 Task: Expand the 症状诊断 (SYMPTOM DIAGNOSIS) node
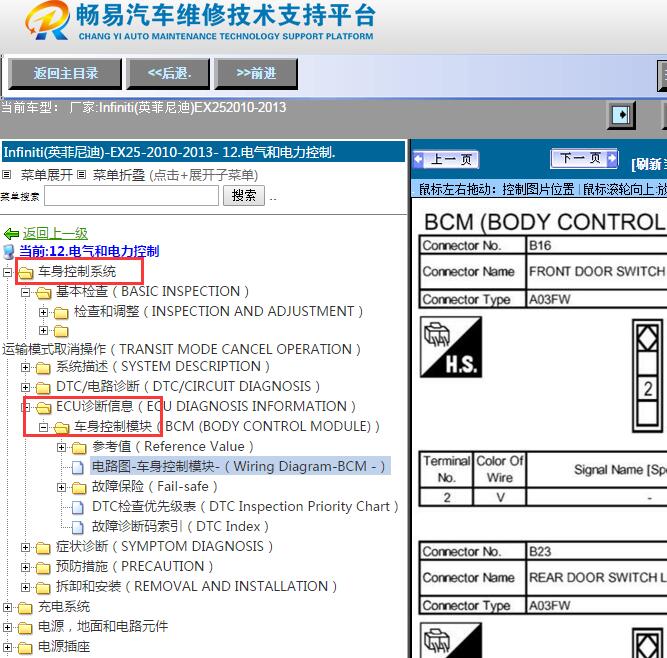pyautogui.click(x=26, y=547)
